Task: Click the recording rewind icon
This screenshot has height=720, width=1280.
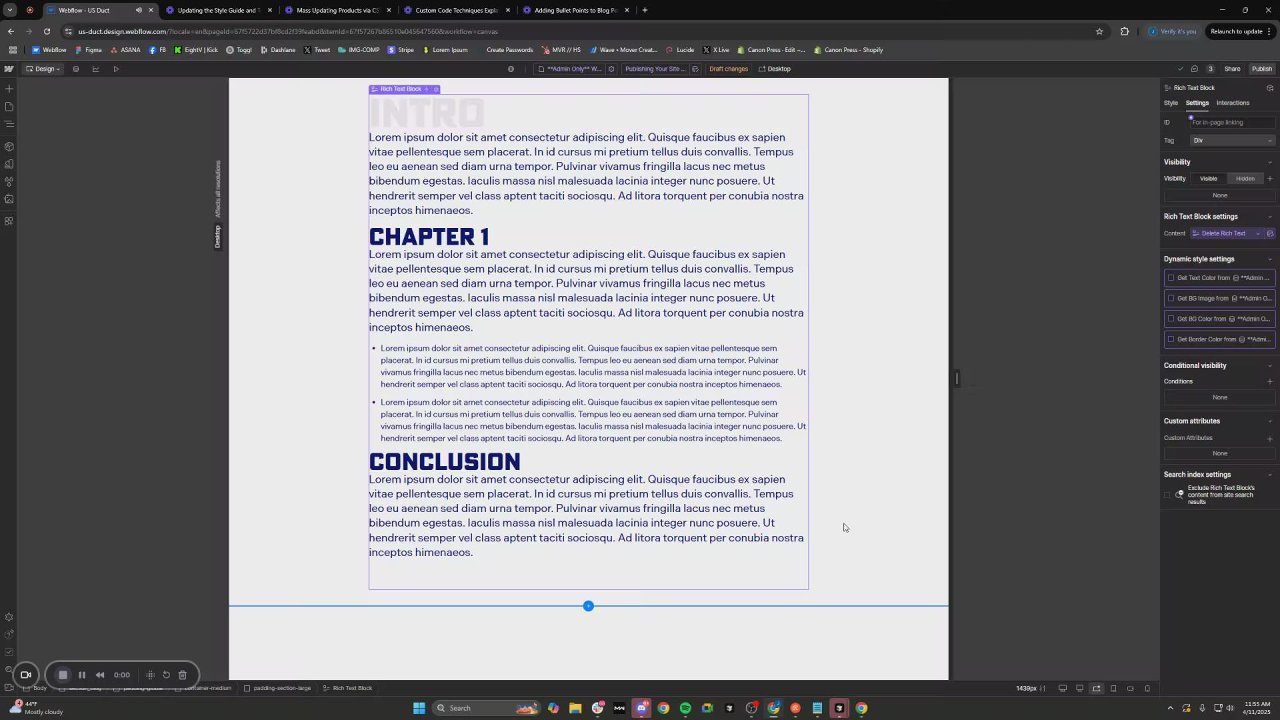Action: [100, 675]
